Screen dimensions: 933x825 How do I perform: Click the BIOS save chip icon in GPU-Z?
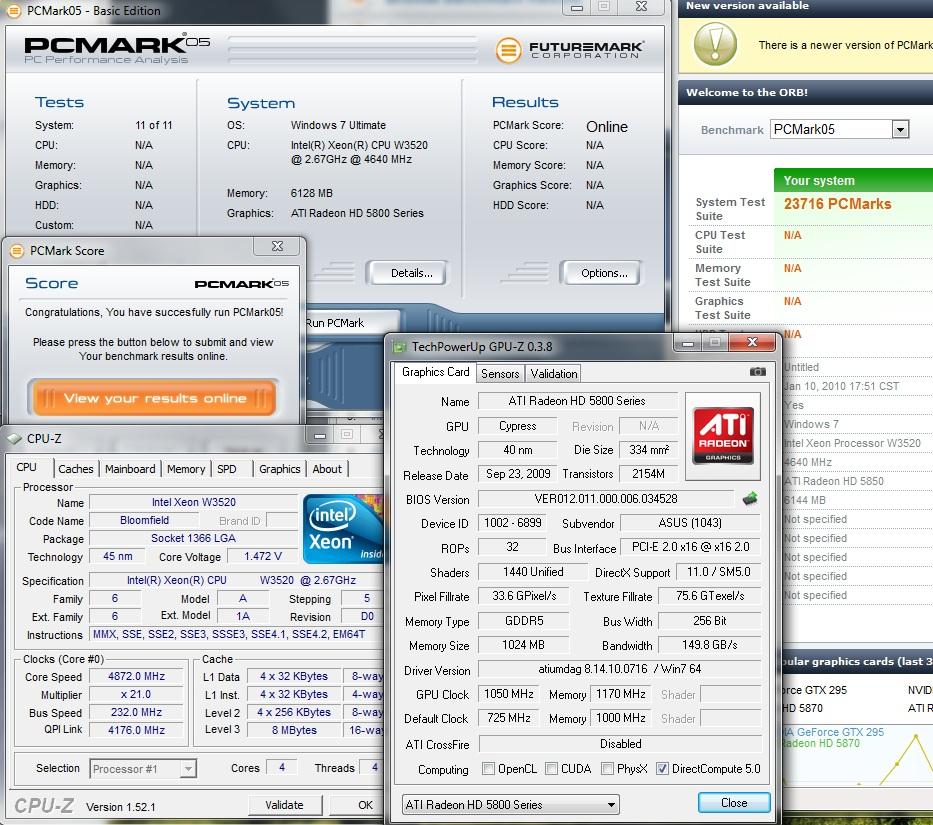pos(750,498)
